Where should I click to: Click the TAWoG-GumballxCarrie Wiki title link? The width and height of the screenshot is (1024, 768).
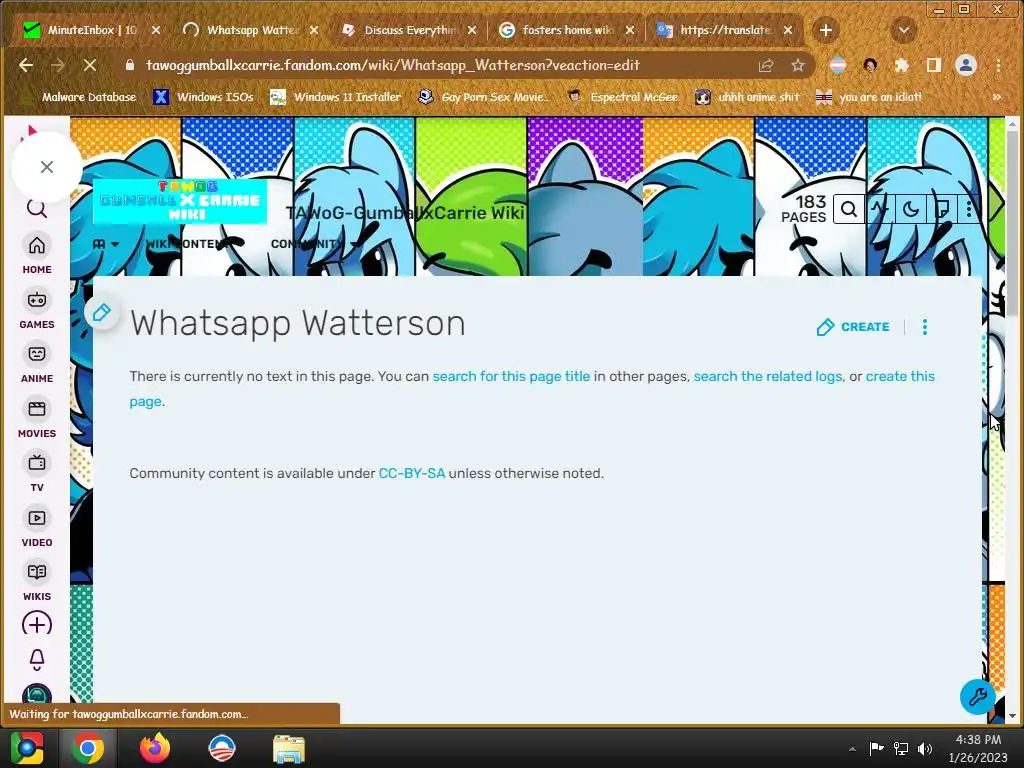tap(405, 212)
